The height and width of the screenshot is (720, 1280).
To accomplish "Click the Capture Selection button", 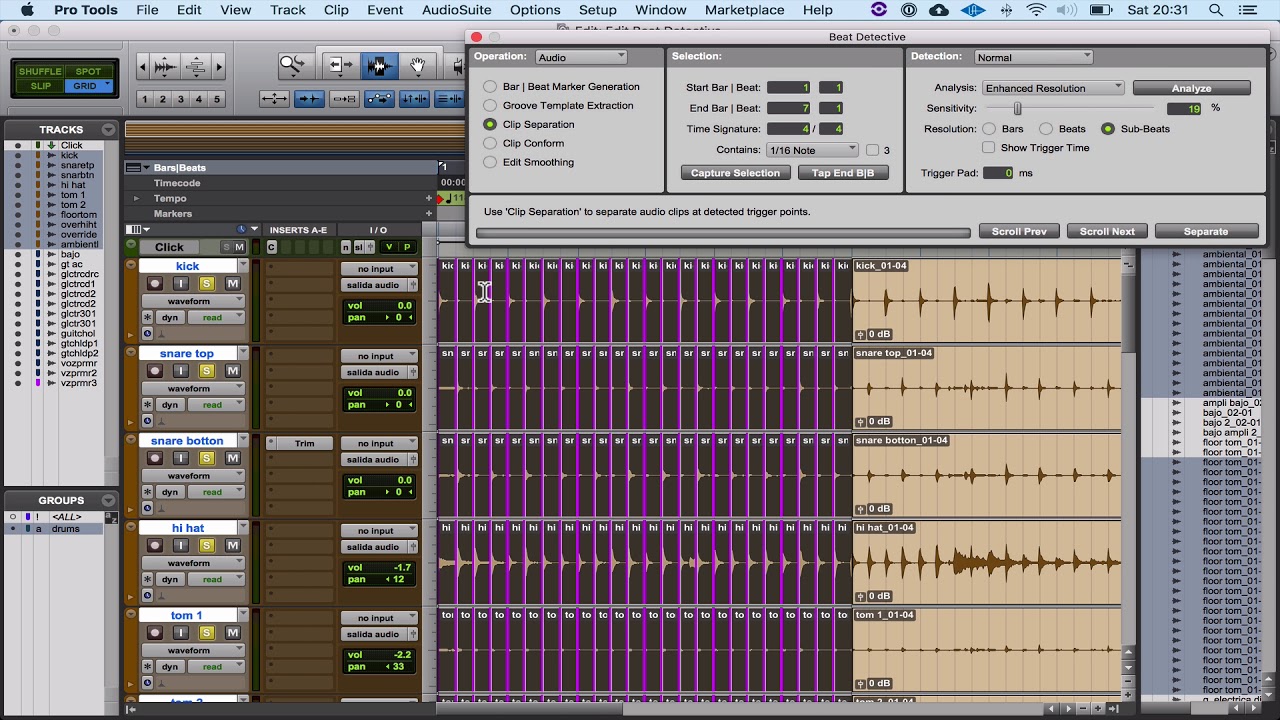I will [735, 173].
